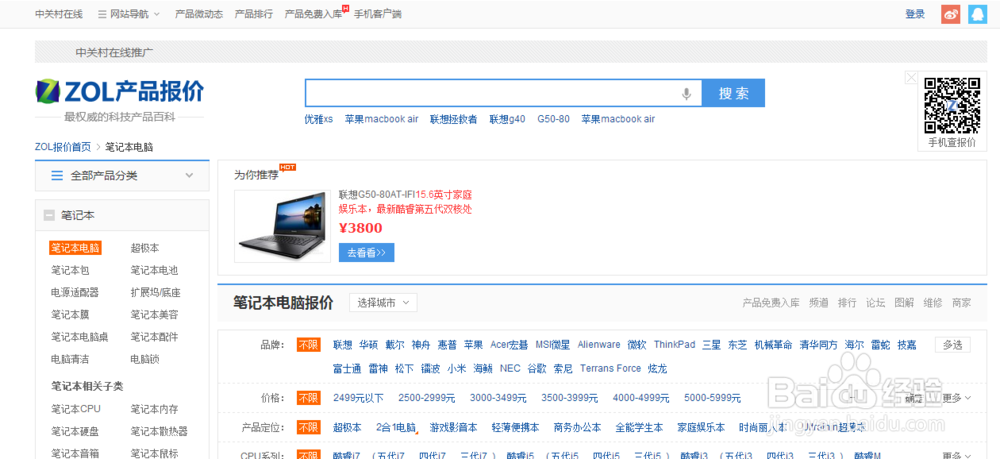1000x459 pixels.
Task: Click the hamburger icon beside 全部产品分类
Action: point(57,175)
